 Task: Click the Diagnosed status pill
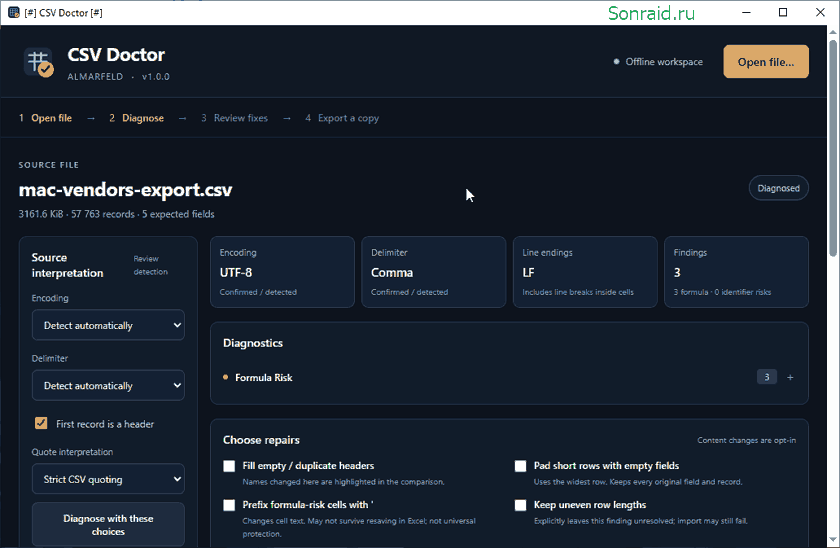click(778, 188)
